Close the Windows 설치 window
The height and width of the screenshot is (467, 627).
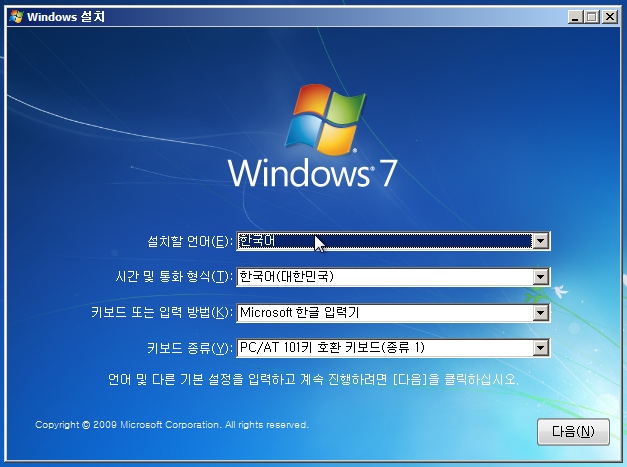pos(610,17)
